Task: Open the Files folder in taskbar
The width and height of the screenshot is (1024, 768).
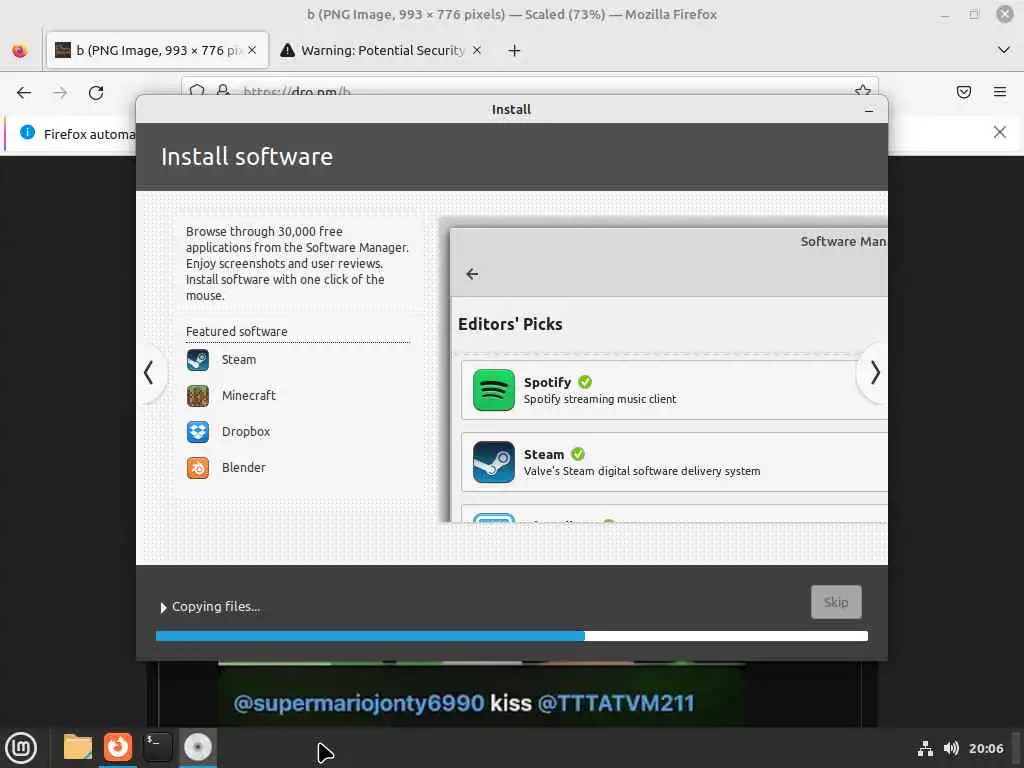Action: click(x=78, y=747)
